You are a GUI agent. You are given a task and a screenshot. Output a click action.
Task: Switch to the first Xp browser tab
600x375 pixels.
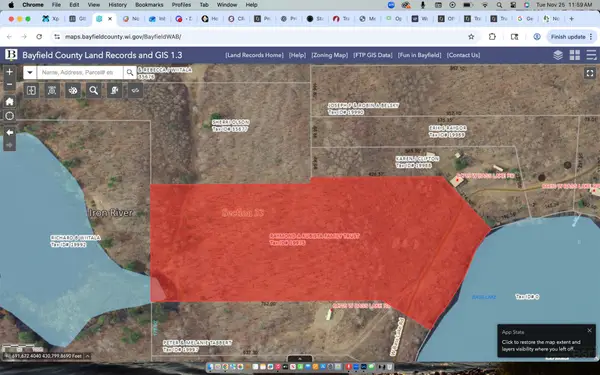pos(52,18)
